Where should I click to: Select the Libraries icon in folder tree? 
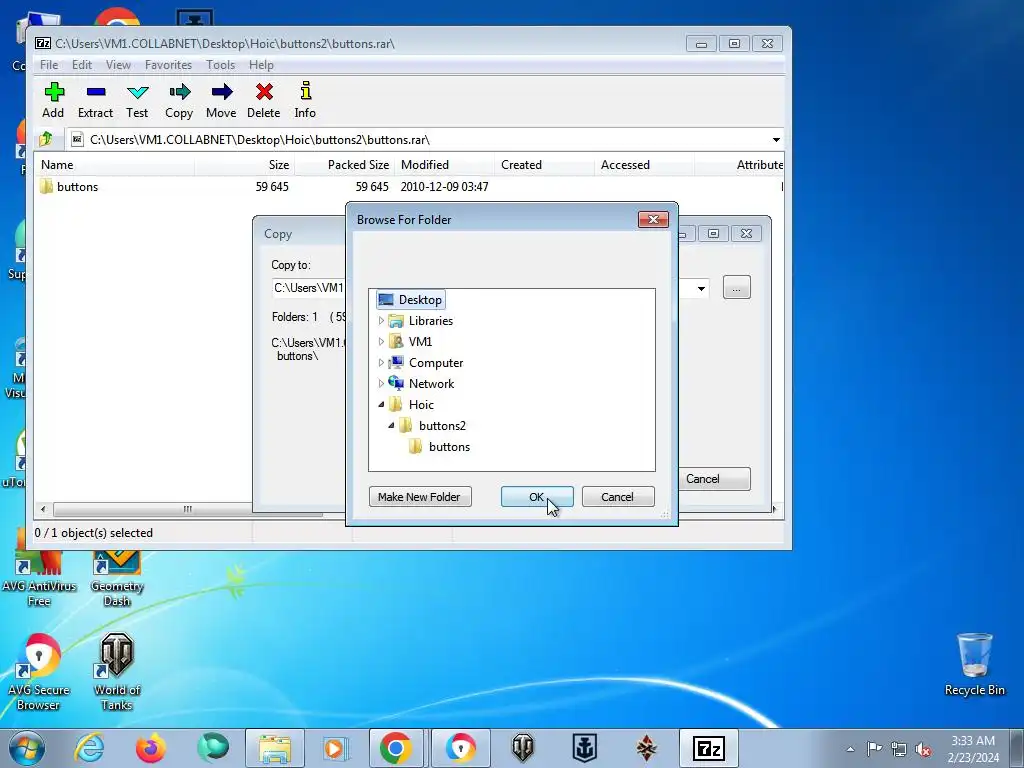pyautogui.click(x=396, y=321)
